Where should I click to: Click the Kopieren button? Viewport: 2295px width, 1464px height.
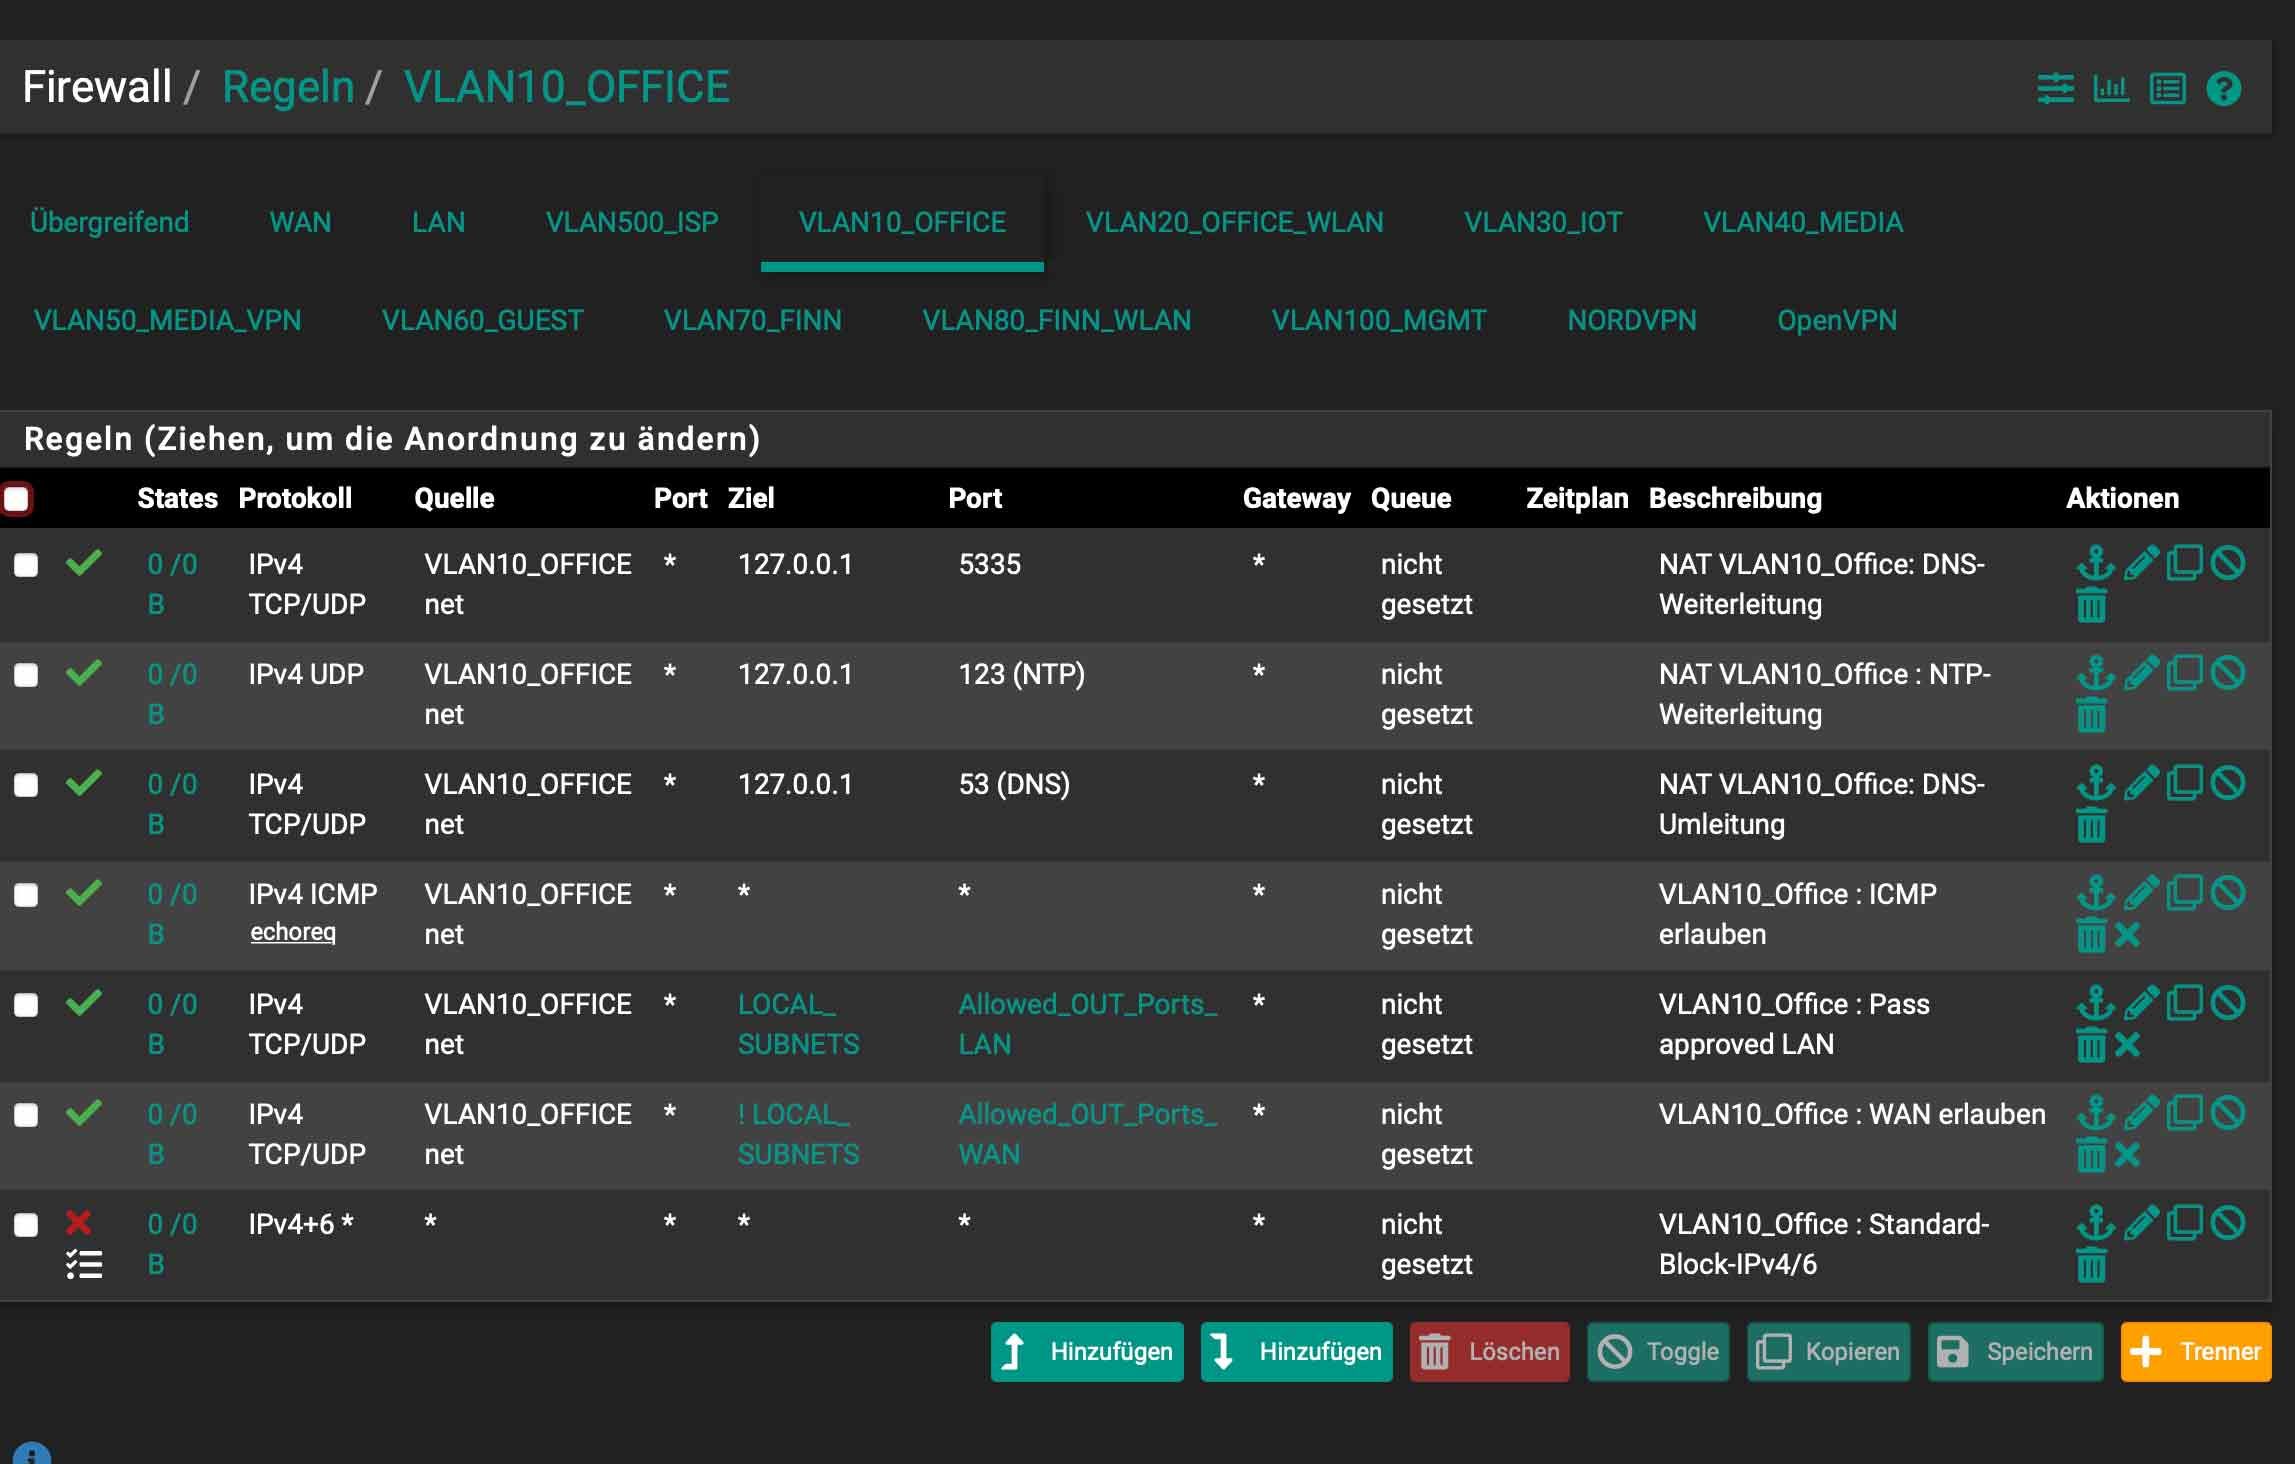(1828, 1352)
